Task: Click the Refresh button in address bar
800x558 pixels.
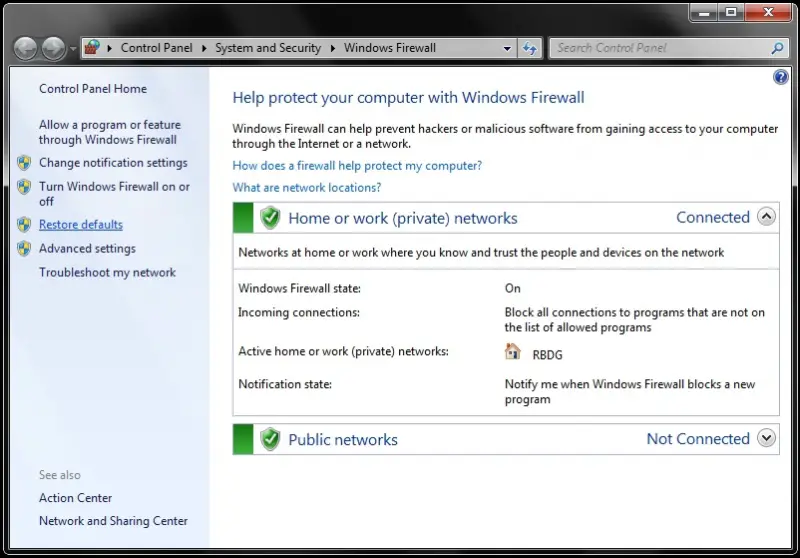Action: point(529,48)
